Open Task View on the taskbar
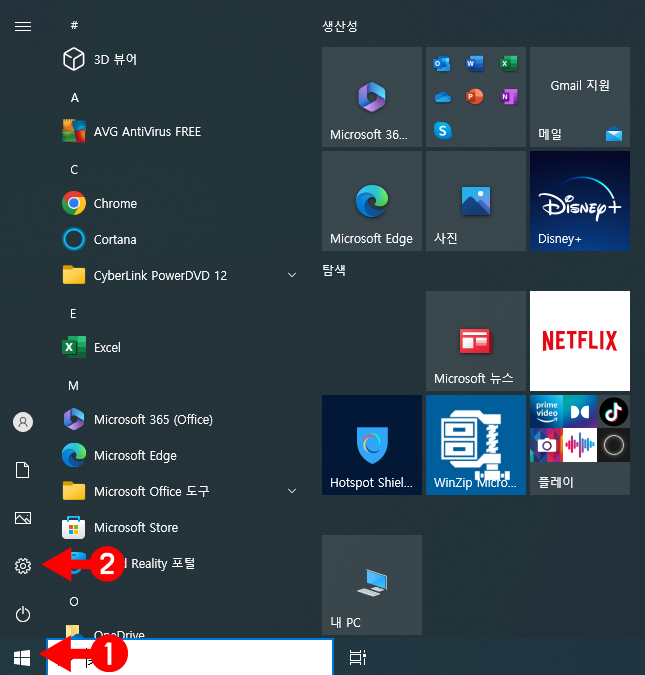The image size is (645, 675). click(x=357, y=657)
